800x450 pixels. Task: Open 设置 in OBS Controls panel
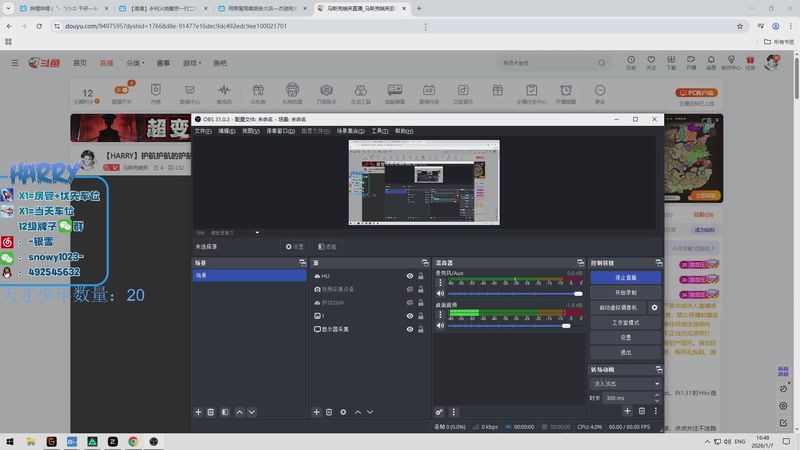point(626,337)
